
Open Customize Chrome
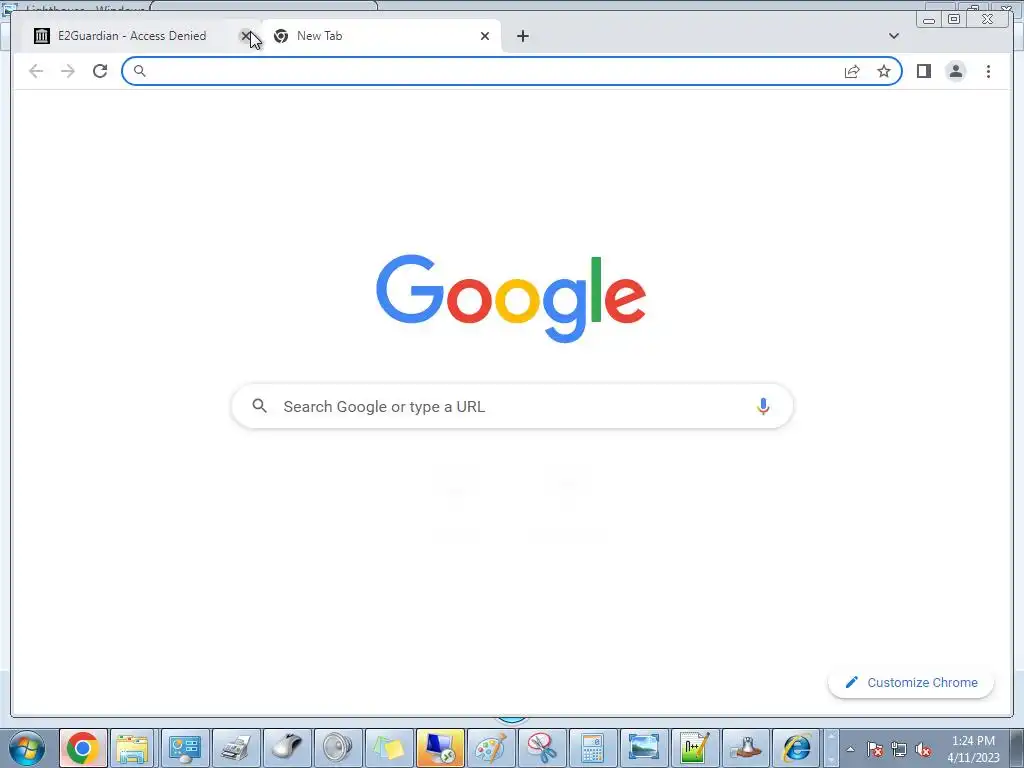(x=911, y=682)
